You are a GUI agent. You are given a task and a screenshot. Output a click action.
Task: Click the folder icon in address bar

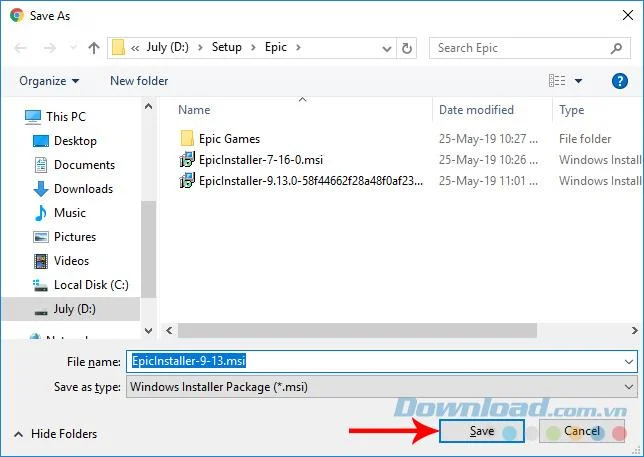tap(119, 48)
